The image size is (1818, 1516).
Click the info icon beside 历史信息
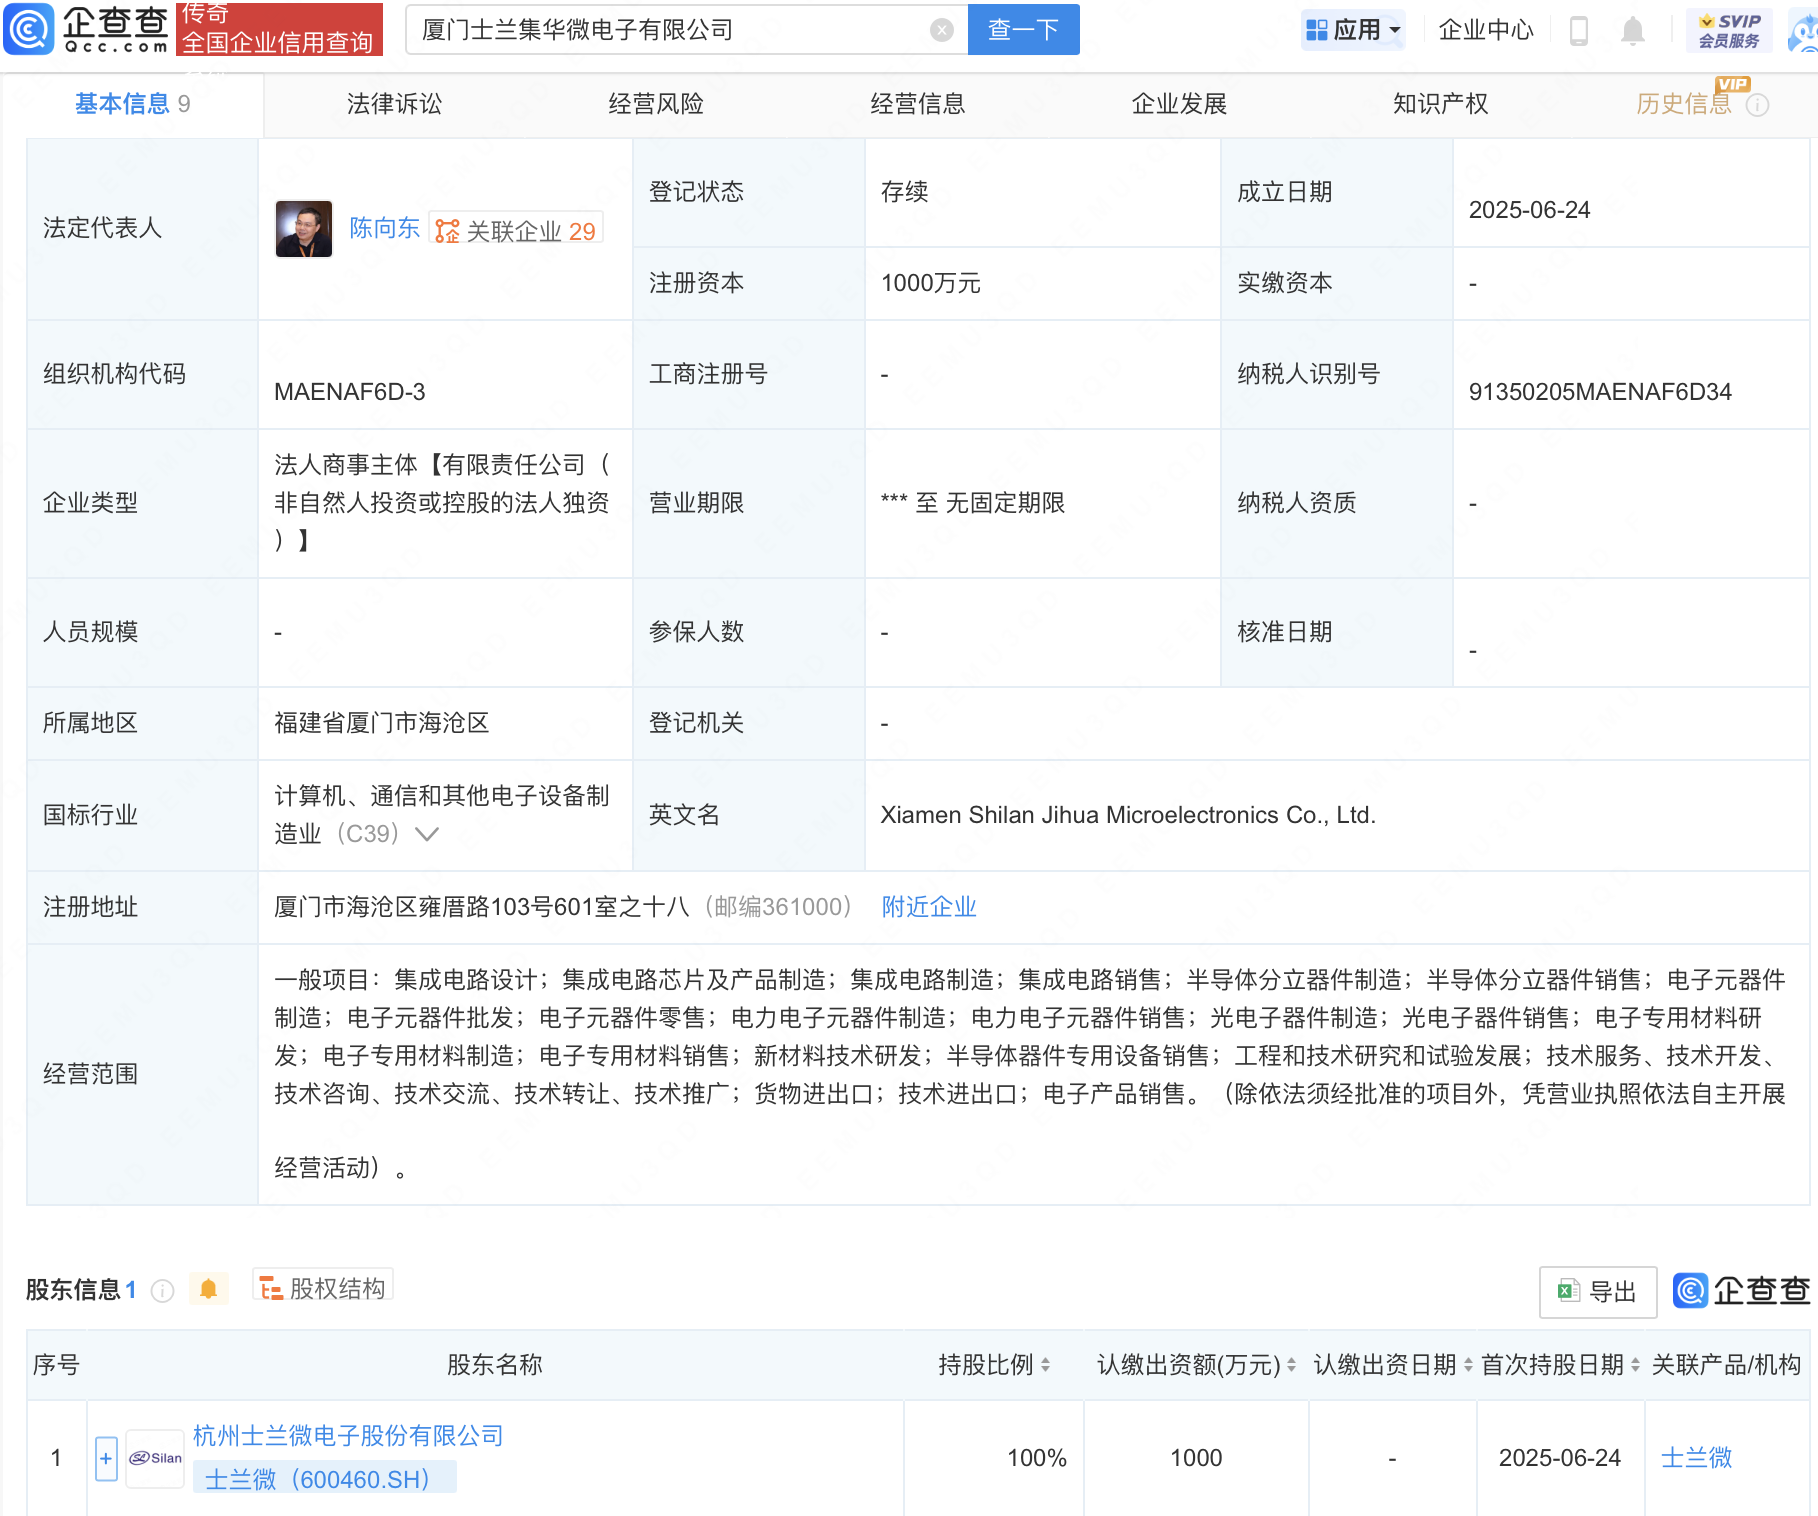tap(1757, 105)
